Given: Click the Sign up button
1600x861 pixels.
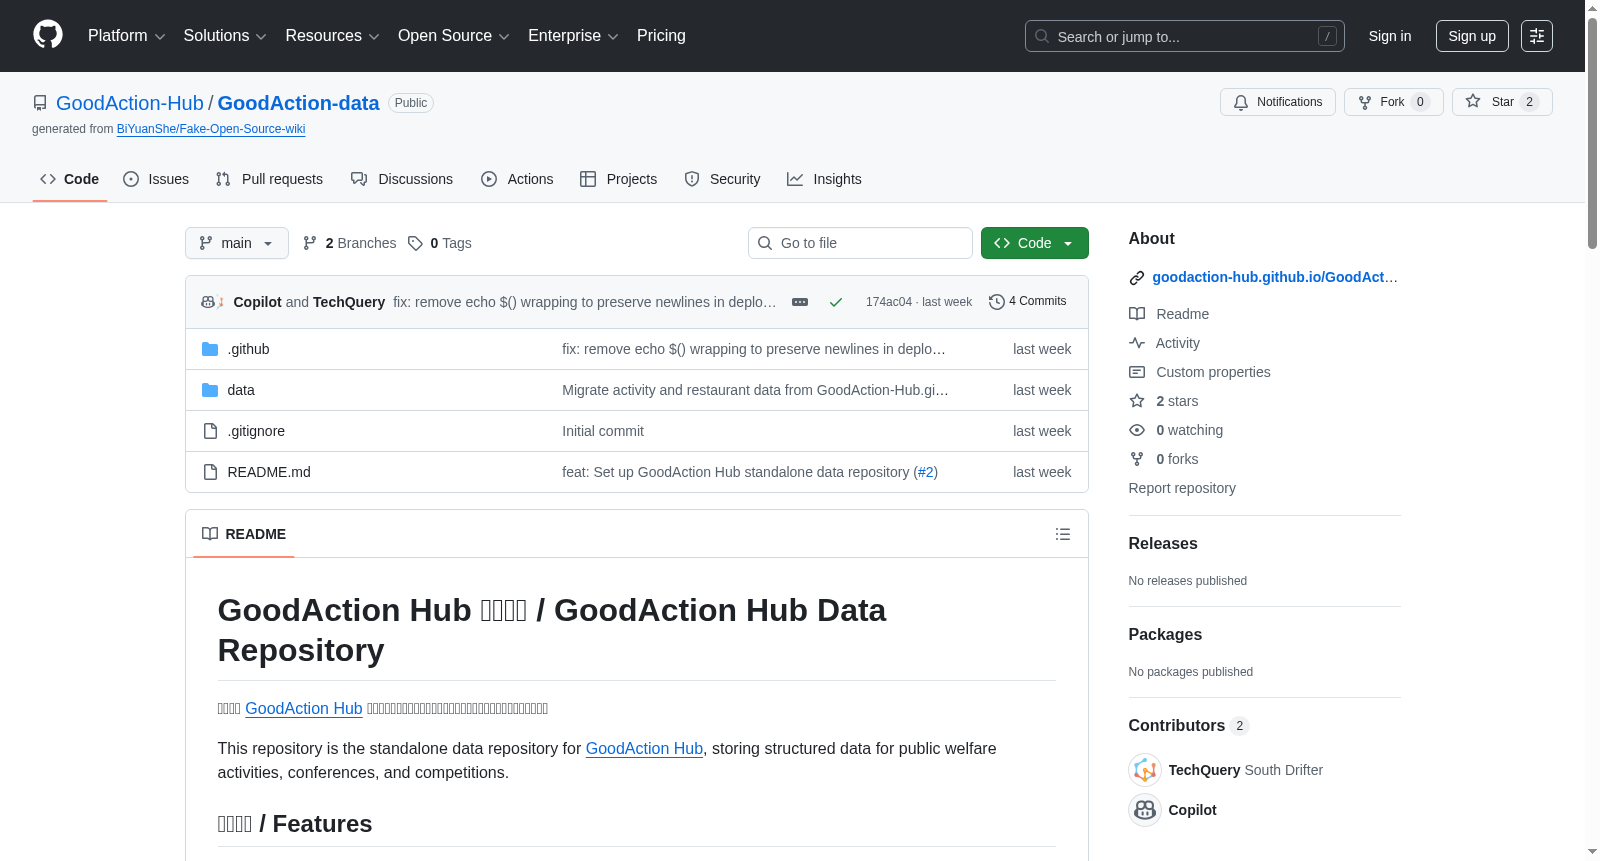Looking at the screenshot, I should tap(1472, 36).
